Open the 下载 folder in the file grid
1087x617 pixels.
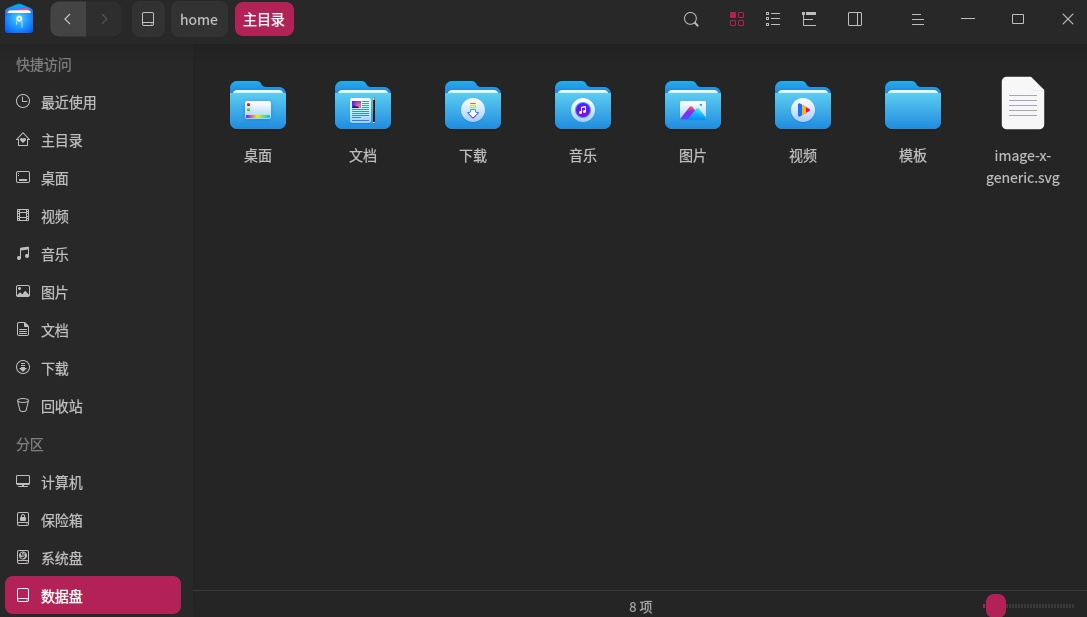[x=473, y=105]
